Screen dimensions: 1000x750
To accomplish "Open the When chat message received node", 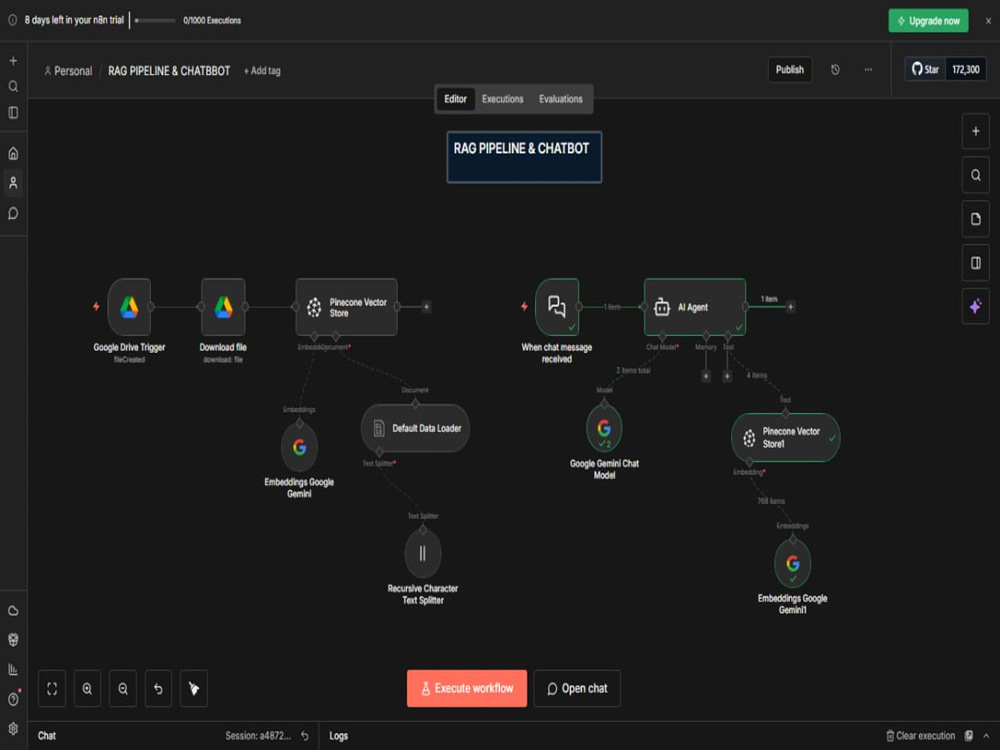I will (x=557, y=307).
